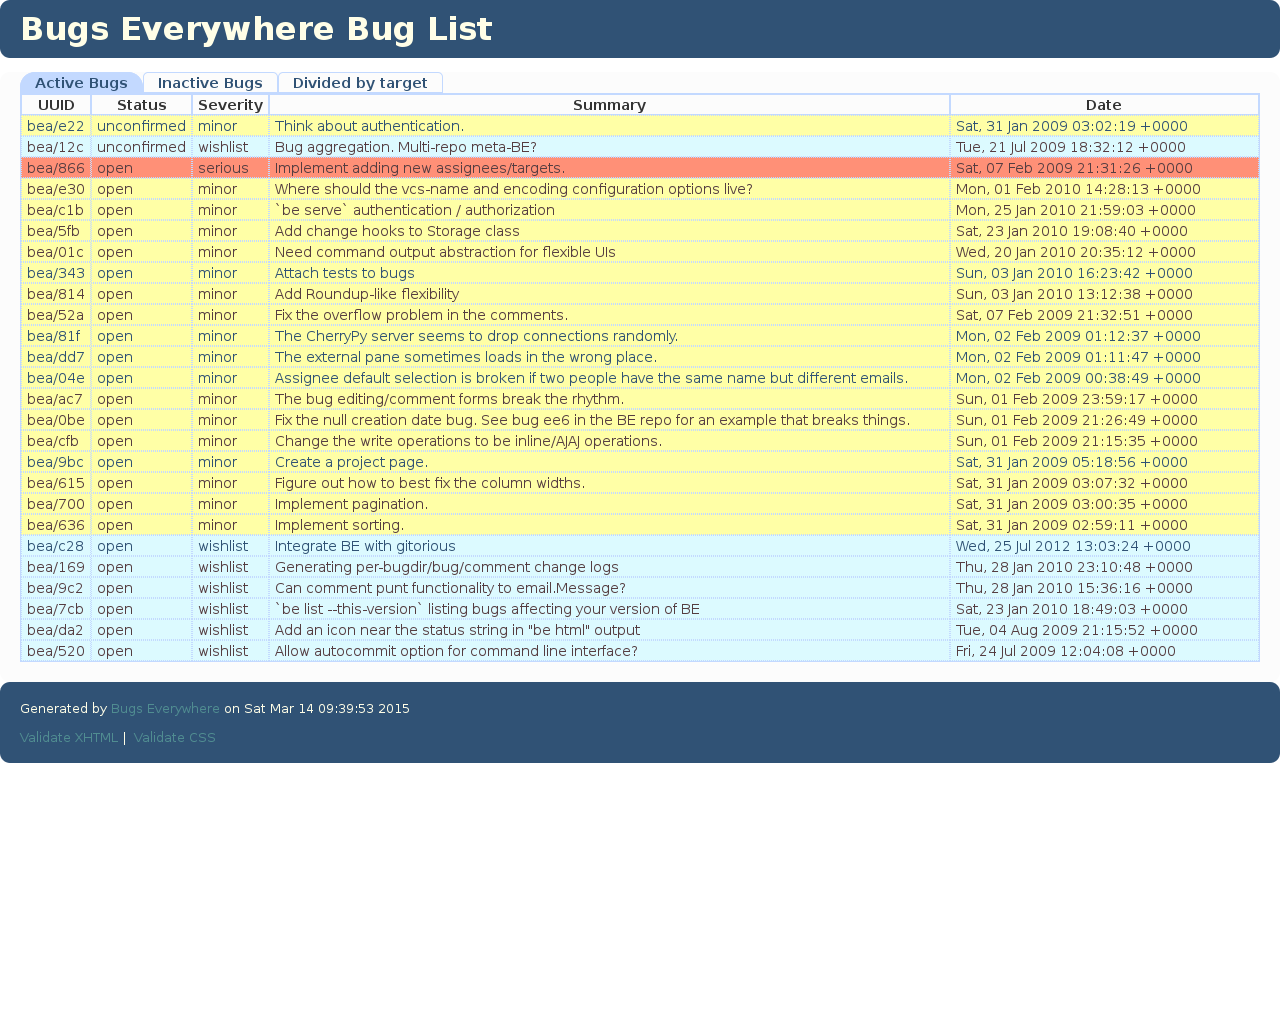Open bug bea/cfb UUID link
The width and height of the screenshot is (1280, 1024).
coord(53,441)
